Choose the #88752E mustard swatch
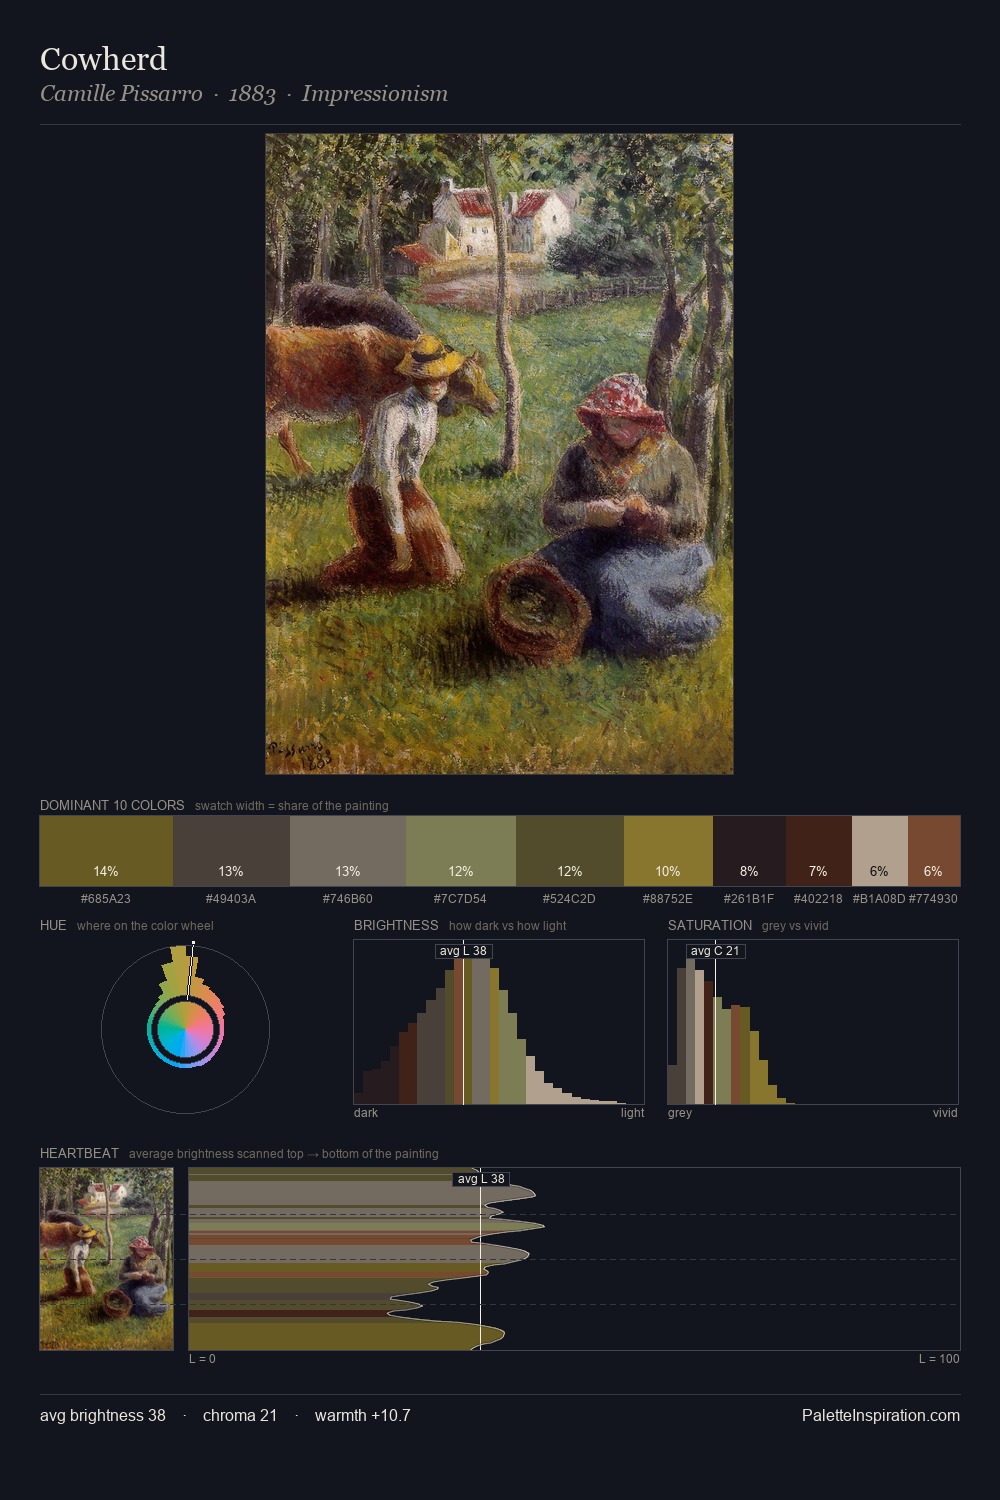The image size is (1000, 1500). pyautogui.click(x=668, y=851)
